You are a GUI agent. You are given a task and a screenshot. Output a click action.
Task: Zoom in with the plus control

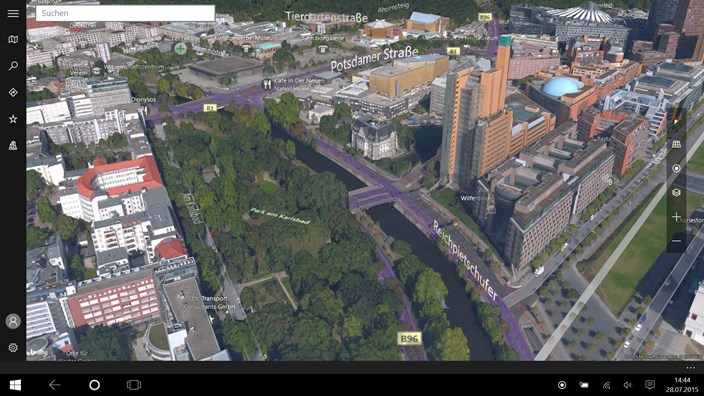(x=676, y=217)
